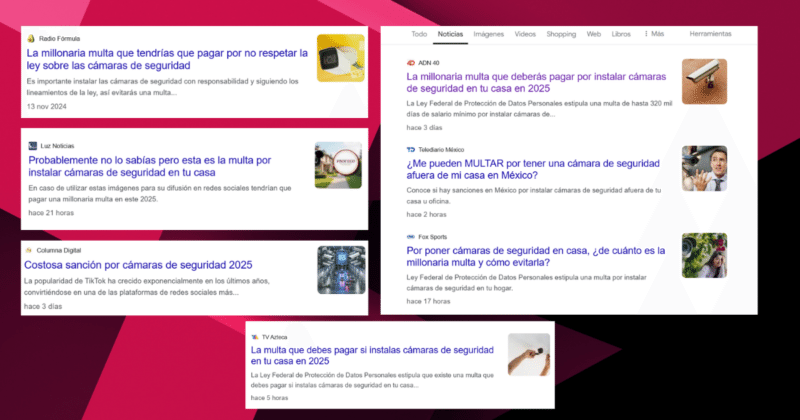The image size is (800, 420).
Task: Click the 'hace 2 horas' timestamp
Action: click(x=426, y=214)
